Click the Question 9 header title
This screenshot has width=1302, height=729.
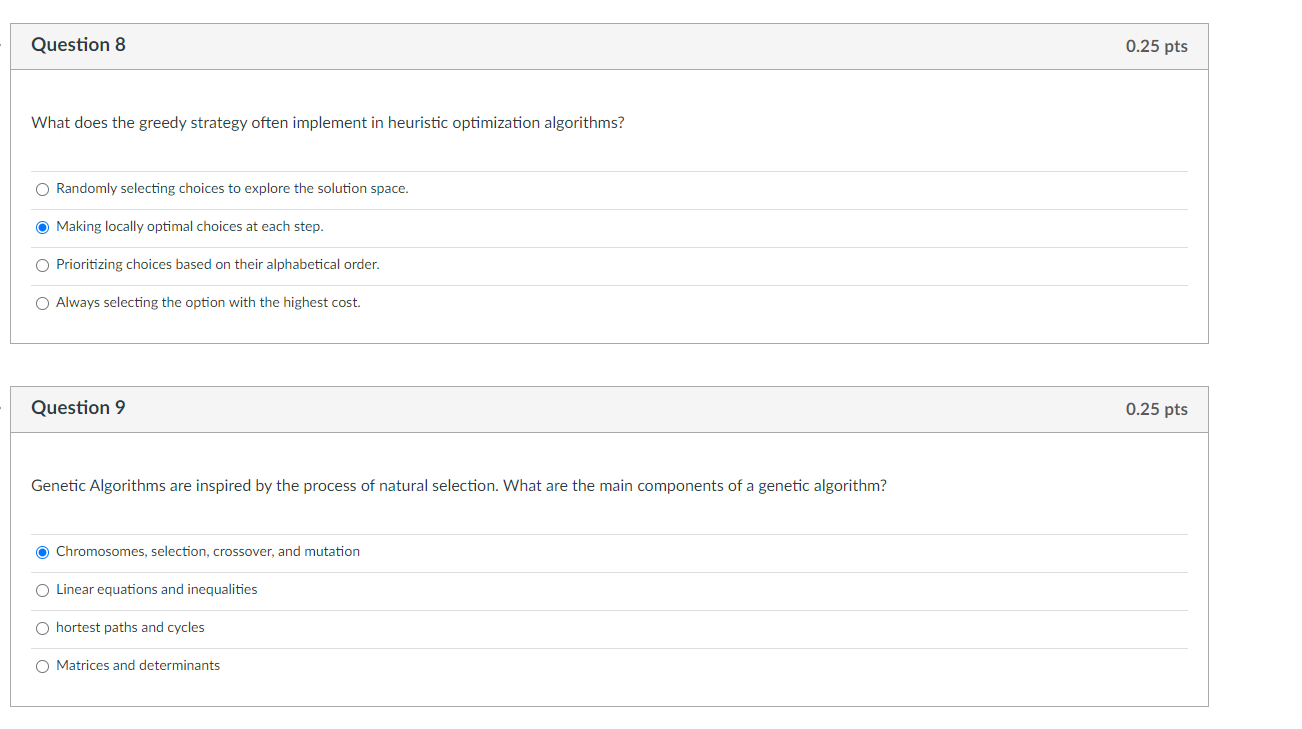79,408
